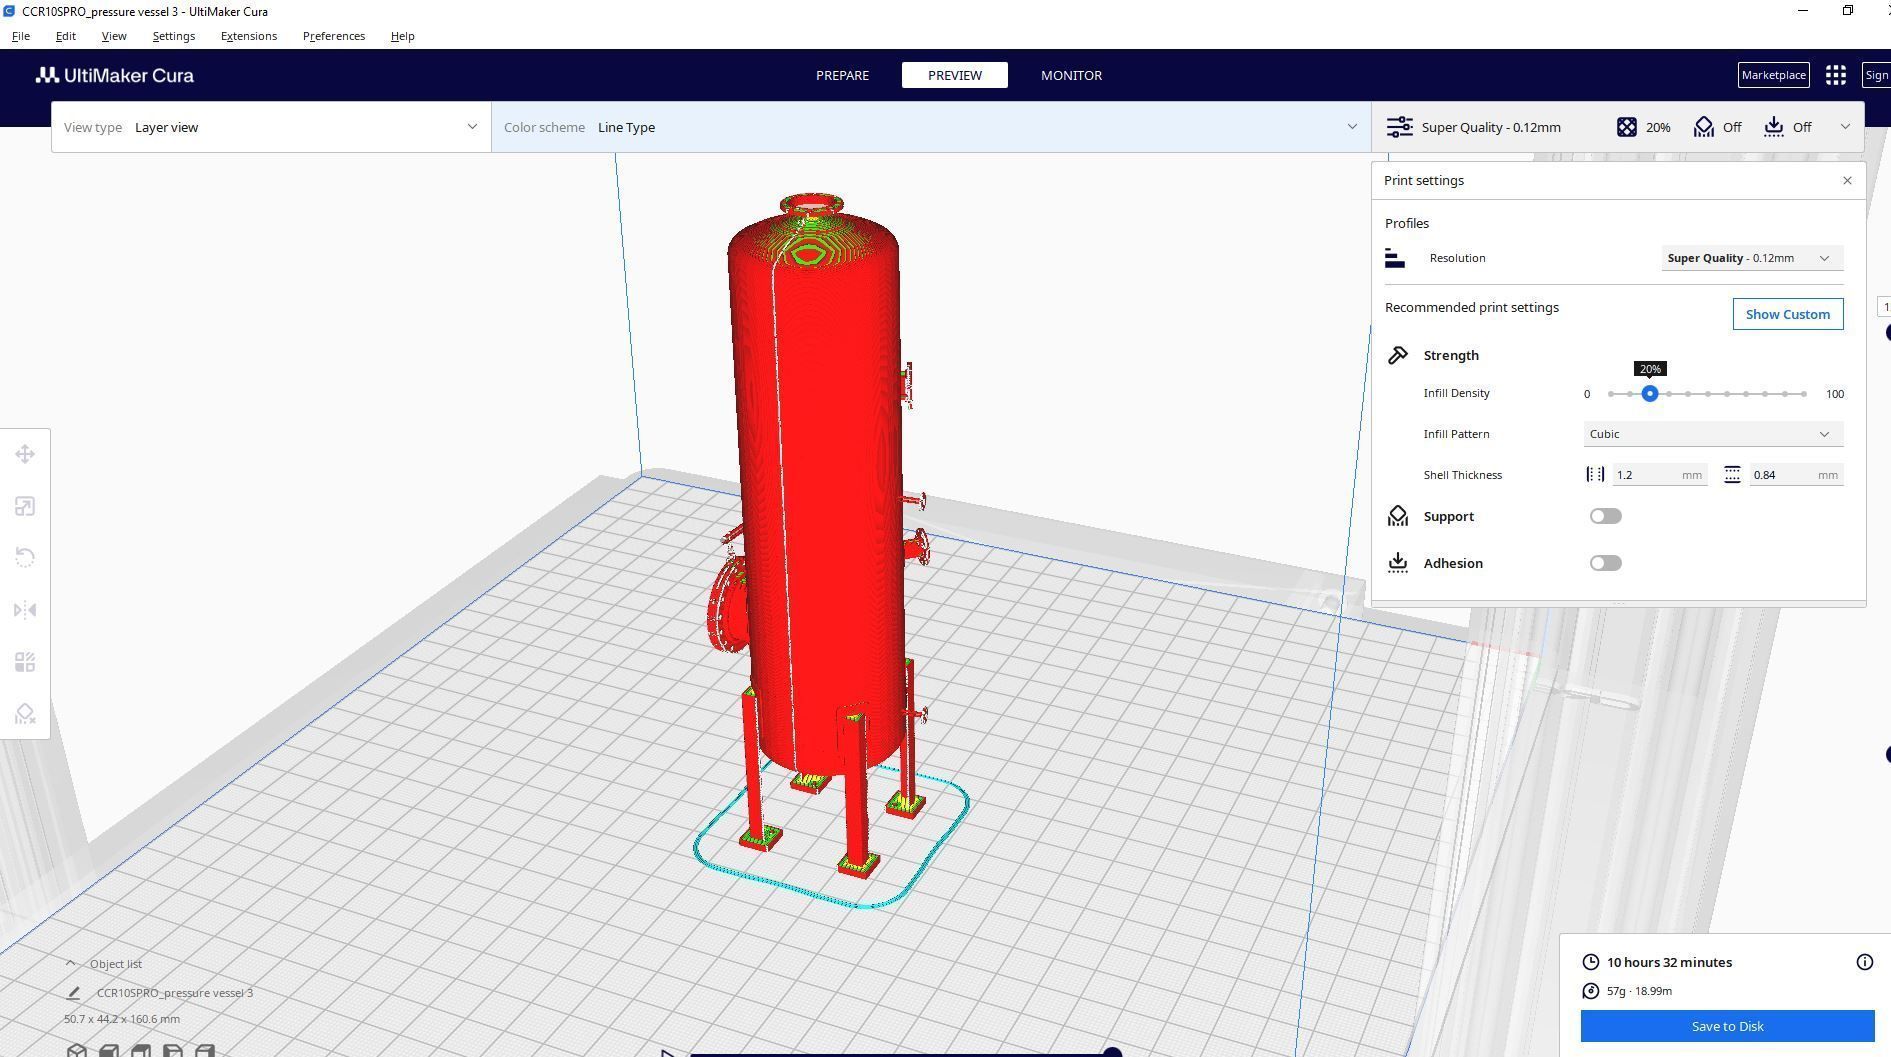Open the Edit menu

65,36
